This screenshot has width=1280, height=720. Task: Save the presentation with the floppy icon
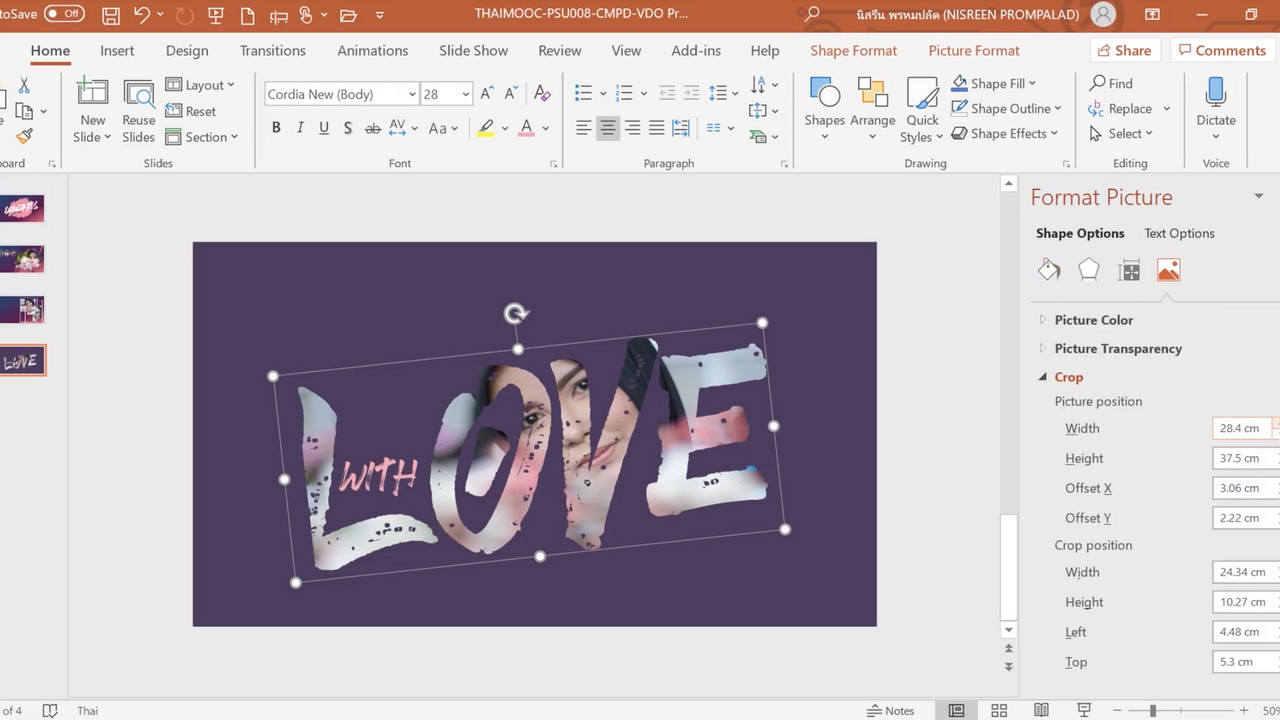[111, 15]
